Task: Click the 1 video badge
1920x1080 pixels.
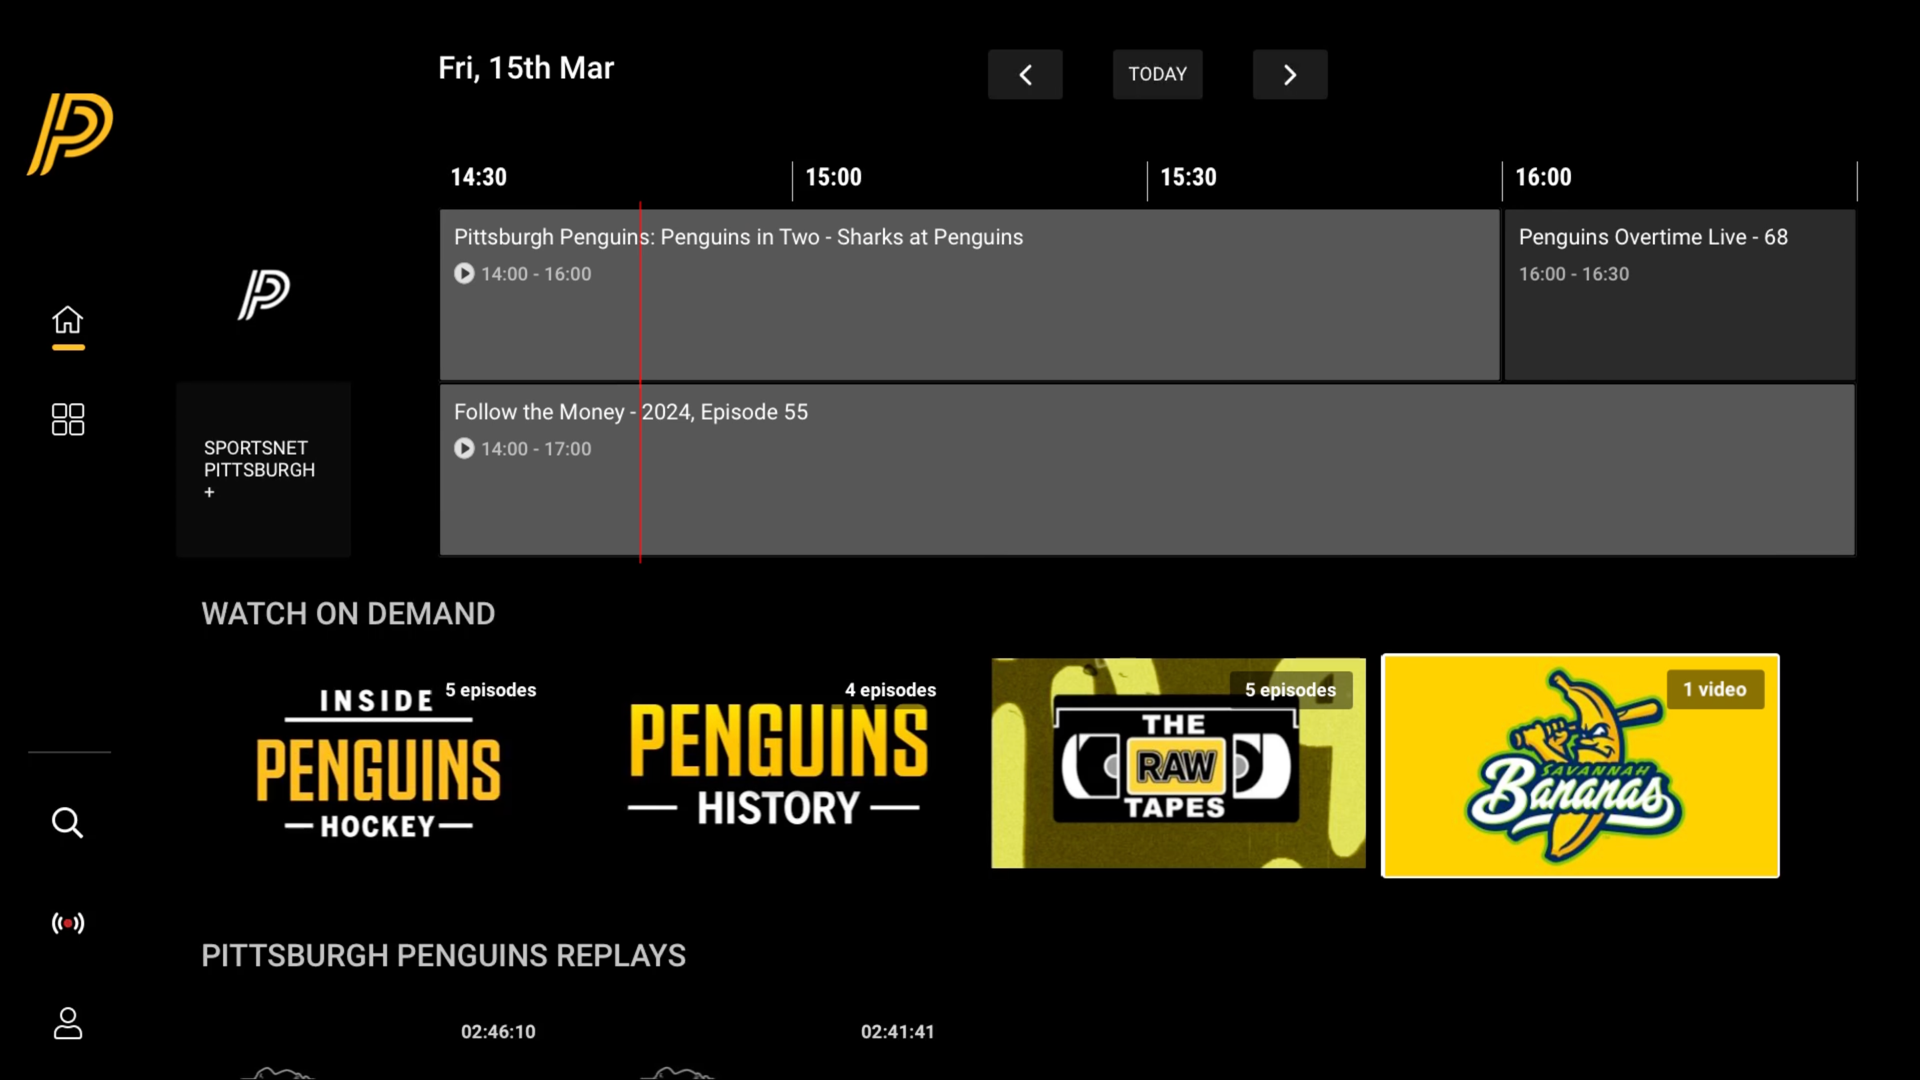Action: point(1715,689)
